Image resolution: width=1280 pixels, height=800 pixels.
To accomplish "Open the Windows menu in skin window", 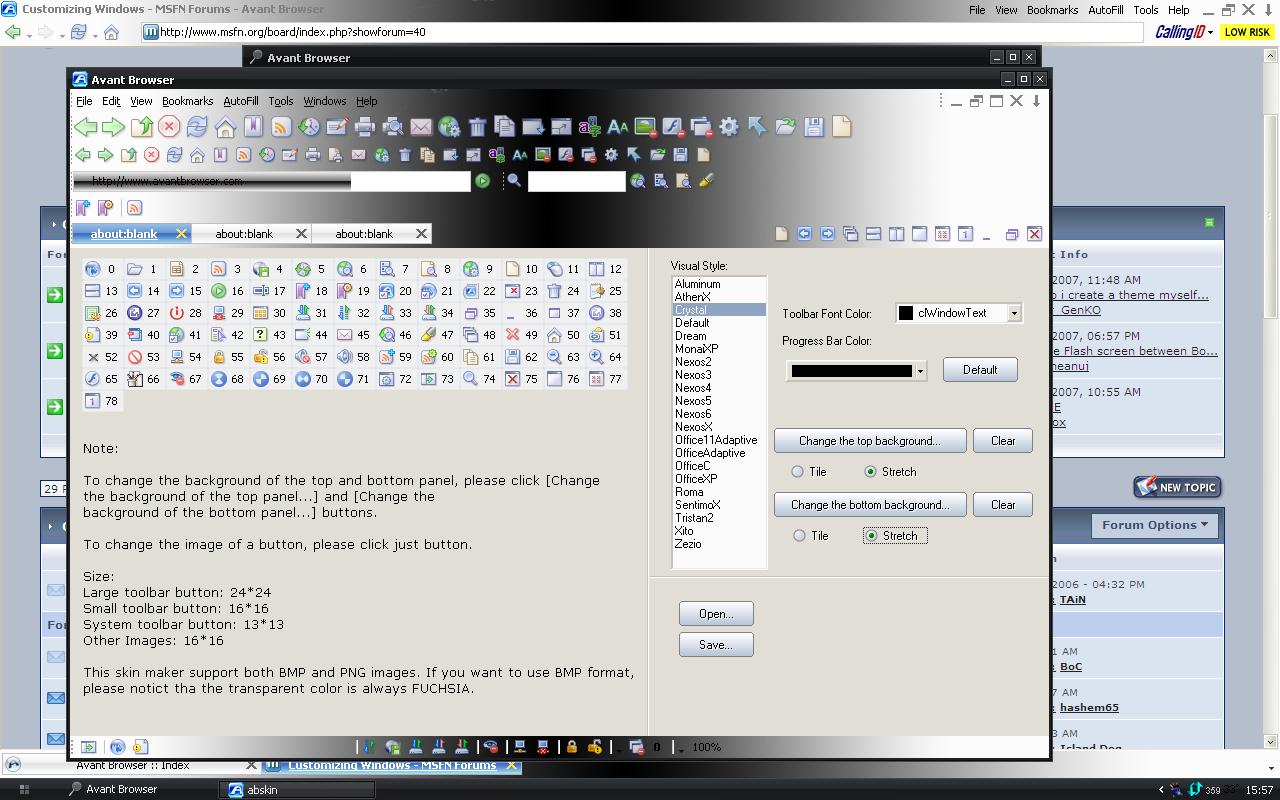I will pos(325,101).
